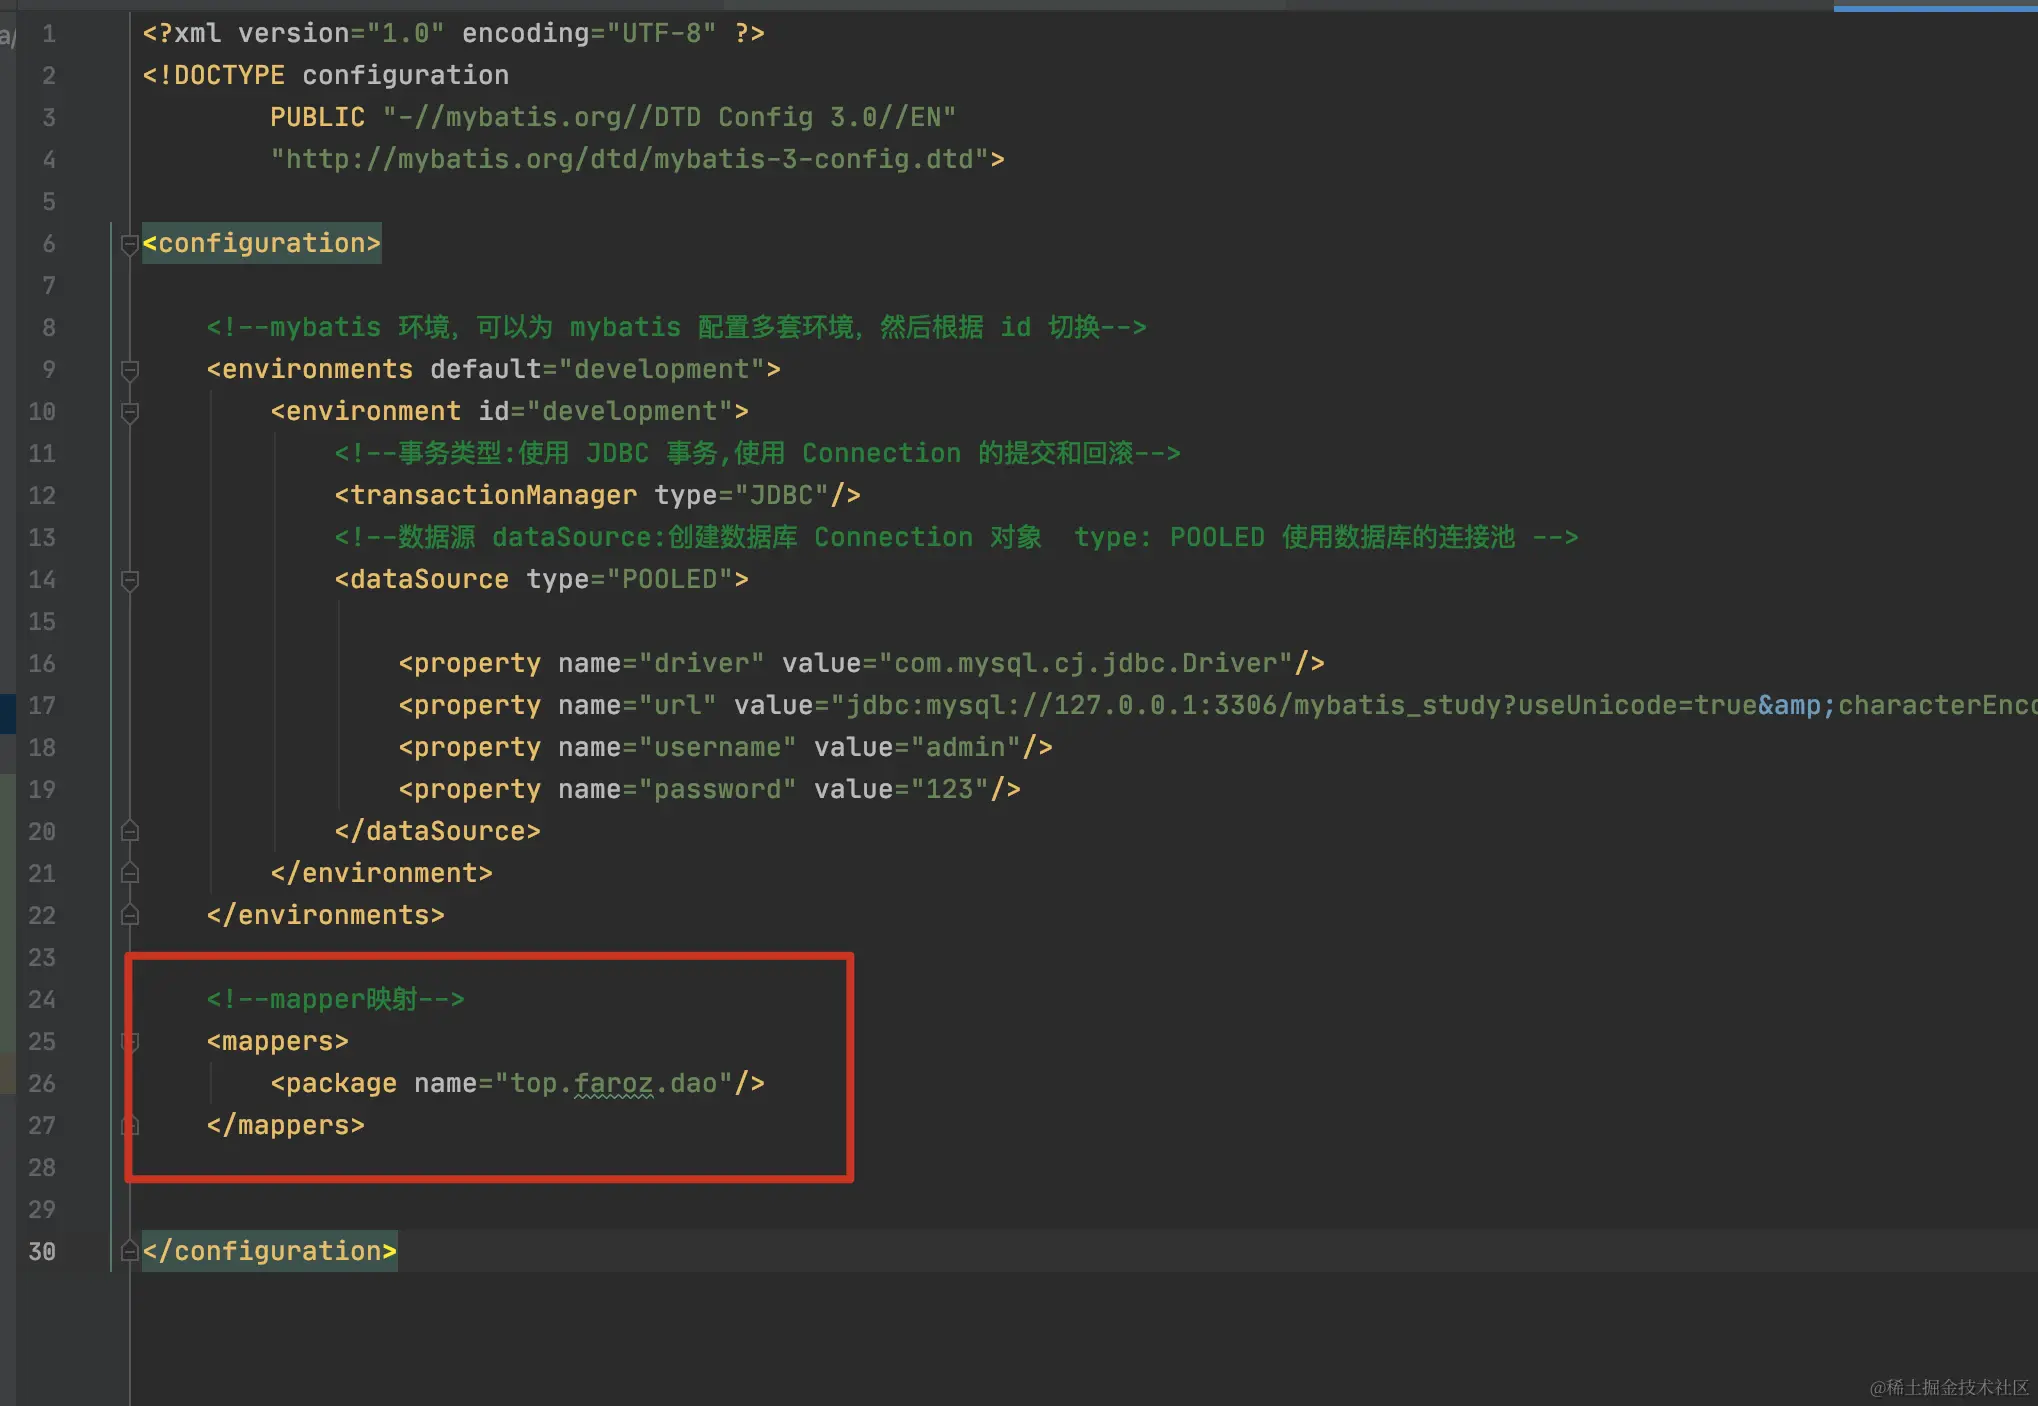
Task: Click the username value "admin"
Action: pos(965,748)
